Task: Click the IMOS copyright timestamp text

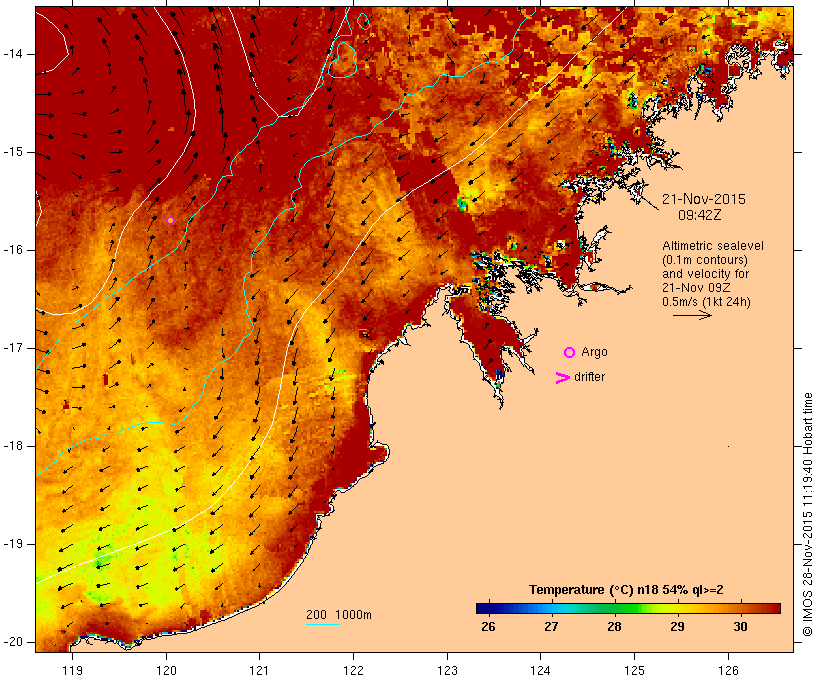Action: 808,515
